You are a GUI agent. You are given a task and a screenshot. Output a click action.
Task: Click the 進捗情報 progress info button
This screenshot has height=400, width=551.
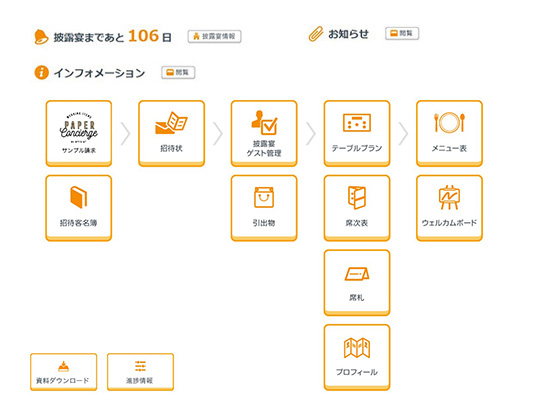click(x=140, y=372)
